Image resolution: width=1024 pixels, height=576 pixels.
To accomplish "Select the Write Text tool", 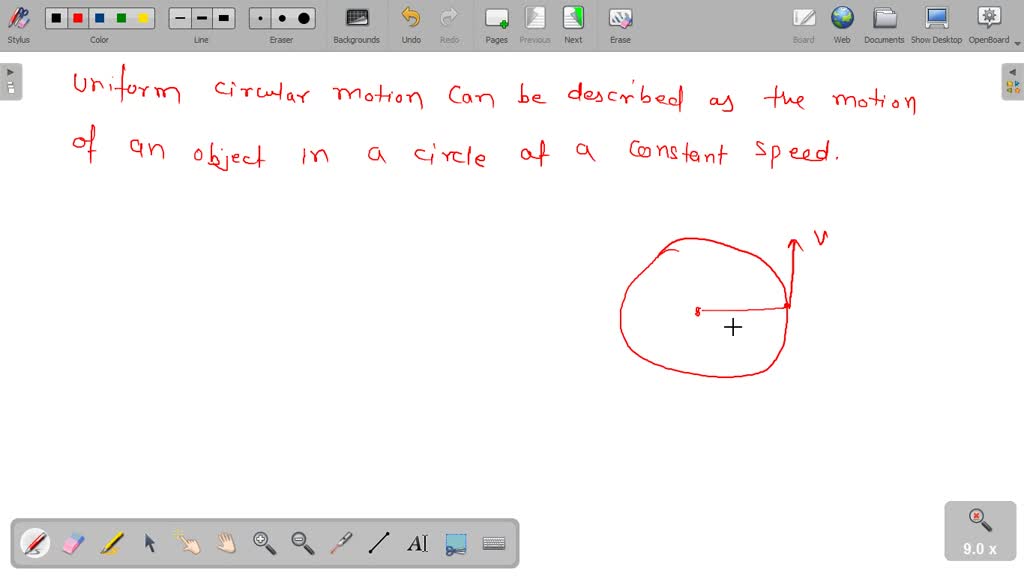I will [x=416, y=543].
